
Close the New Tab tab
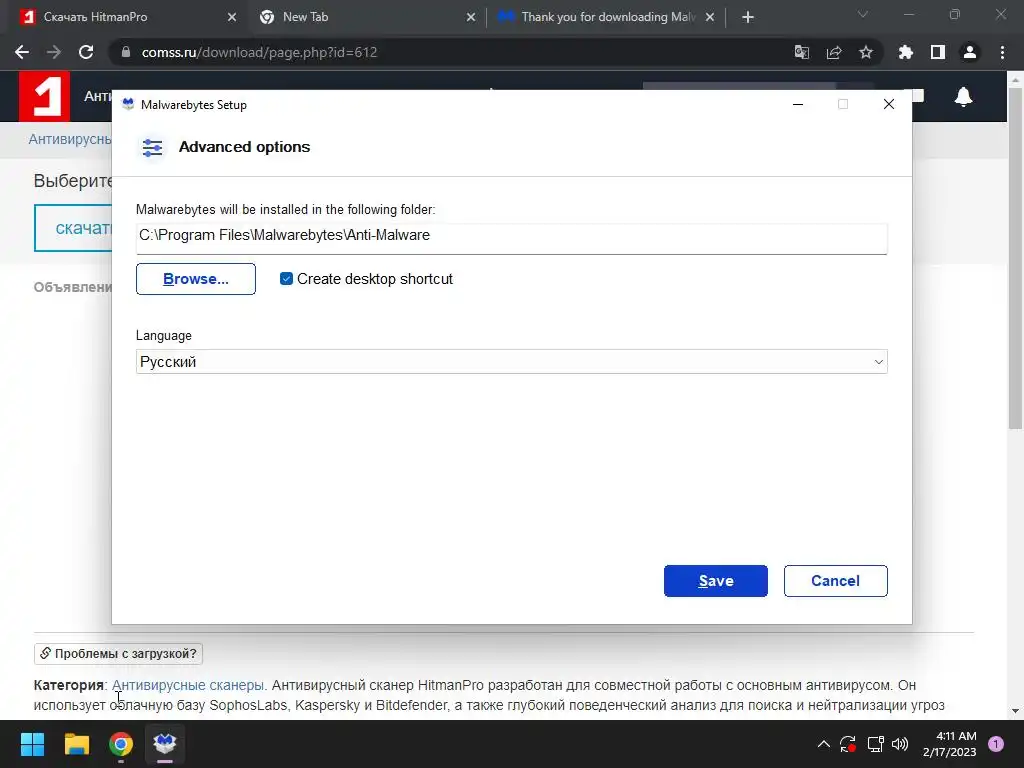(x=471, y=18)
